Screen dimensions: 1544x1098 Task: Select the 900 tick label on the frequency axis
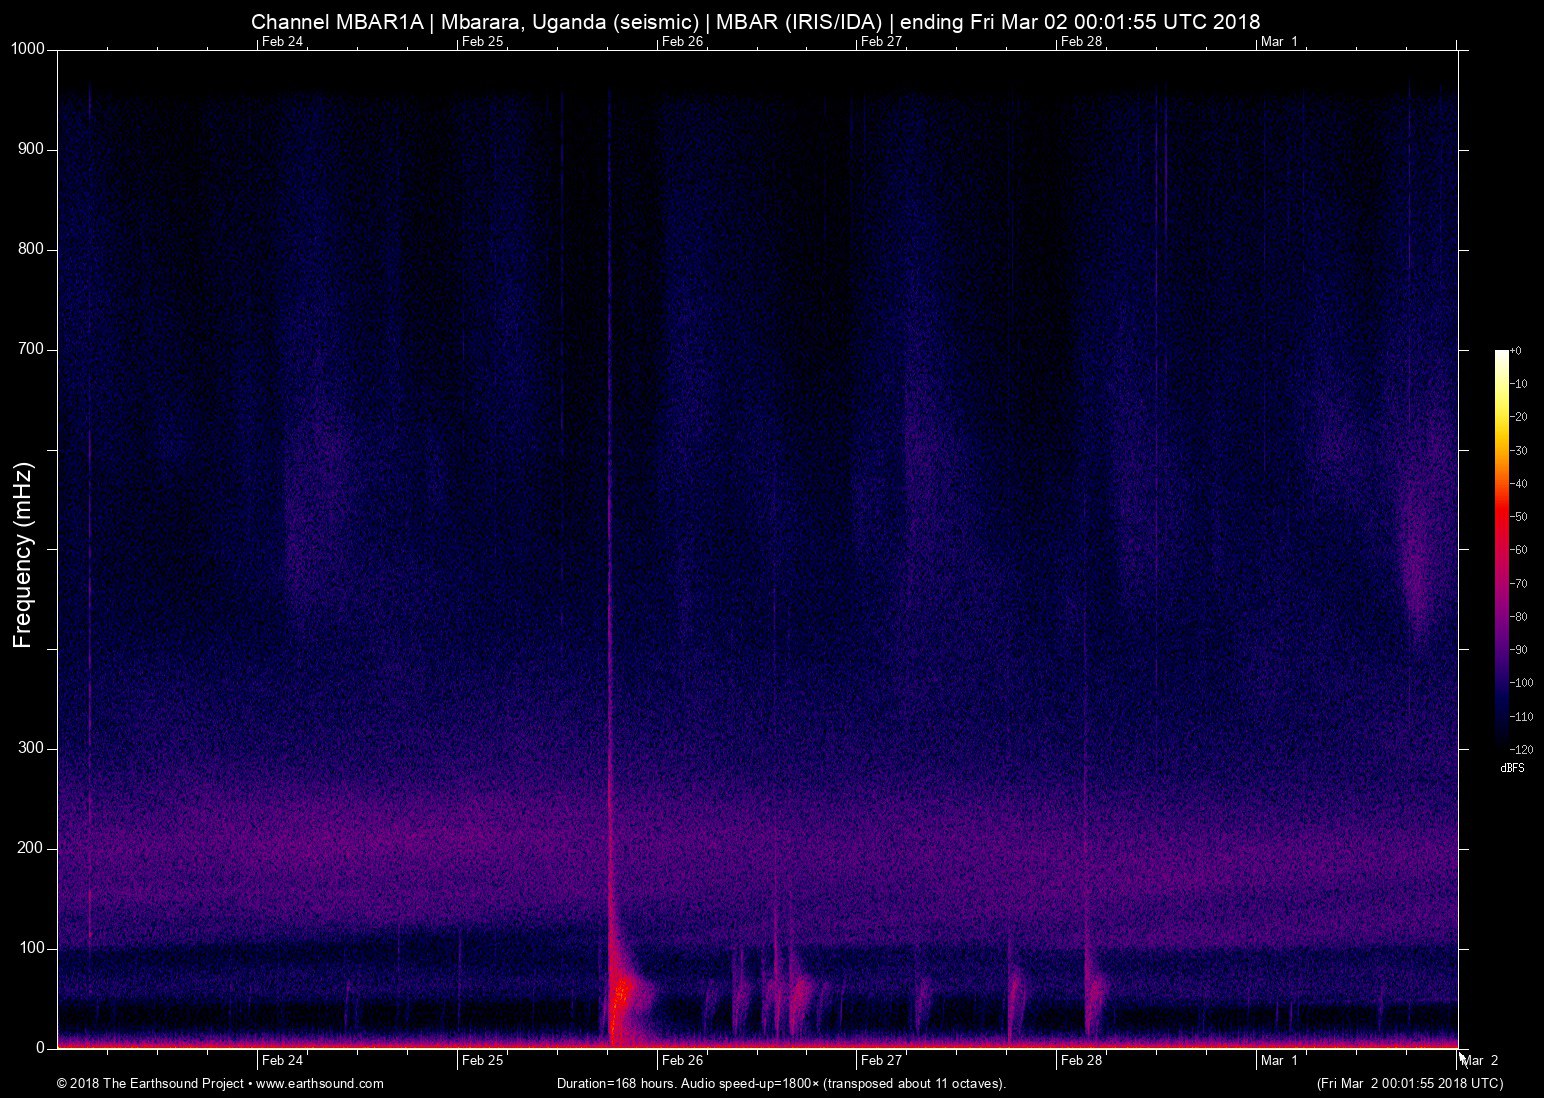point(32,149)
